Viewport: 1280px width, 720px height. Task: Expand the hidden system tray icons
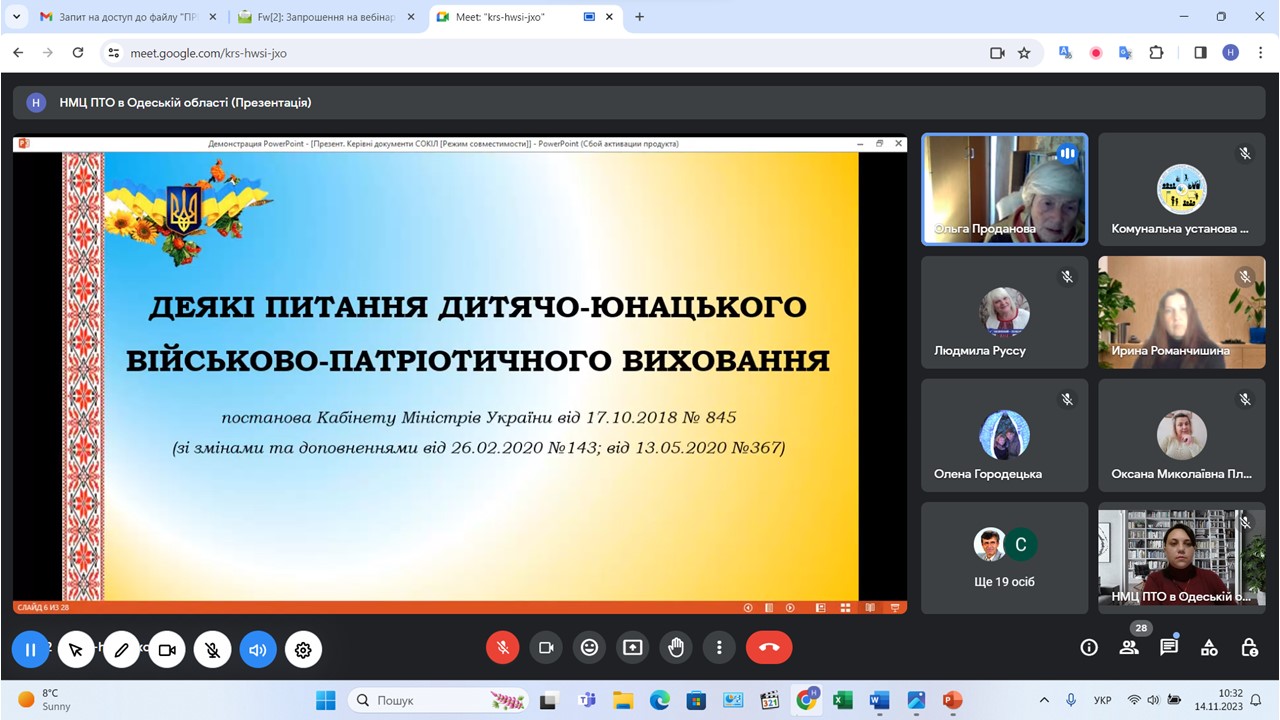pos(1044,700)
